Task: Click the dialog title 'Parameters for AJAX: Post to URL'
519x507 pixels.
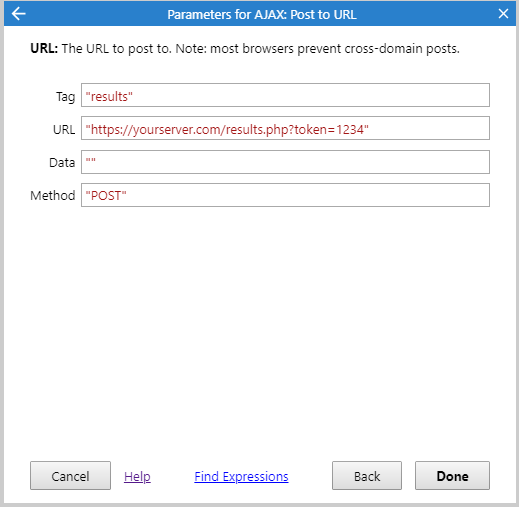Action: [262, 15]
